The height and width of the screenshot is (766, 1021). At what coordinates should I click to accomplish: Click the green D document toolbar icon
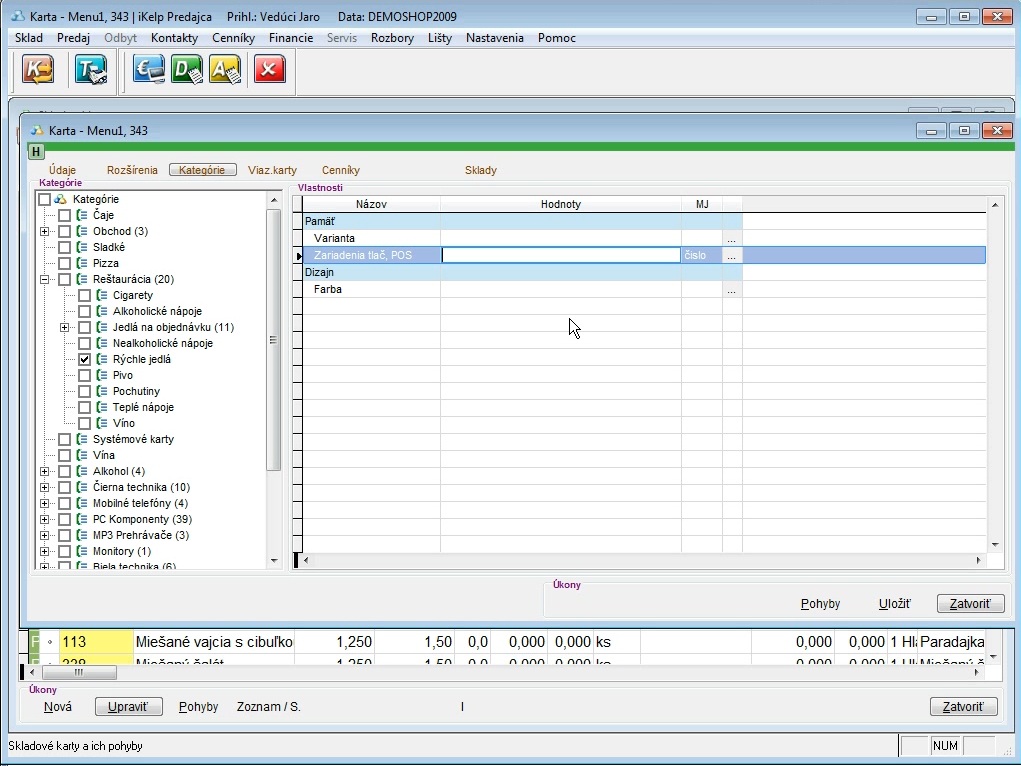tap(187, 70)
